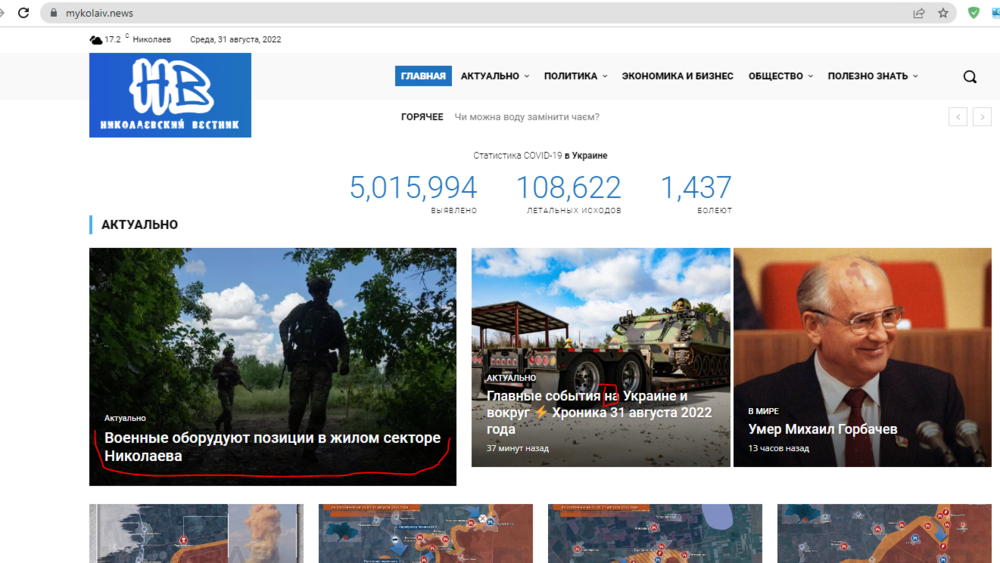Select the Главная navigation tab

point(423,76)
